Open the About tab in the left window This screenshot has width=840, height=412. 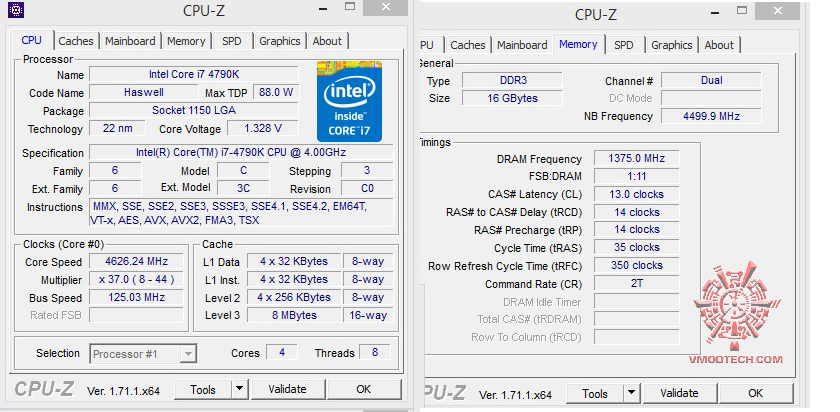point(327,41)
